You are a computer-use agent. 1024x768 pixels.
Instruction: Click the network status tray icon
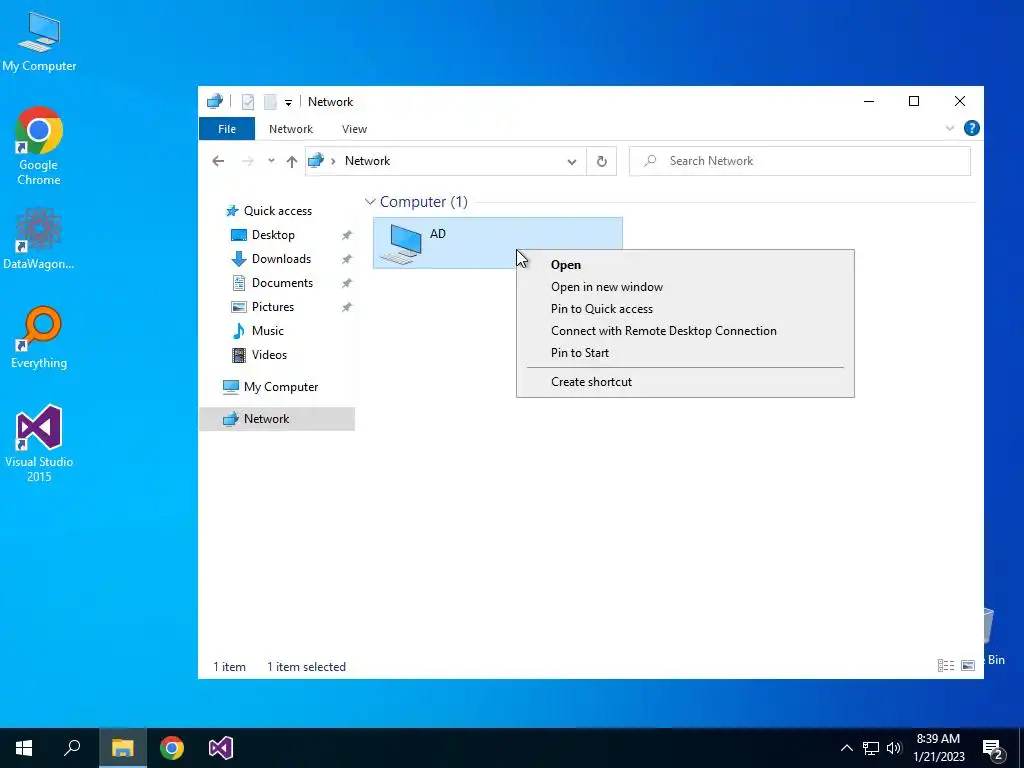click(x=871, y=748)
